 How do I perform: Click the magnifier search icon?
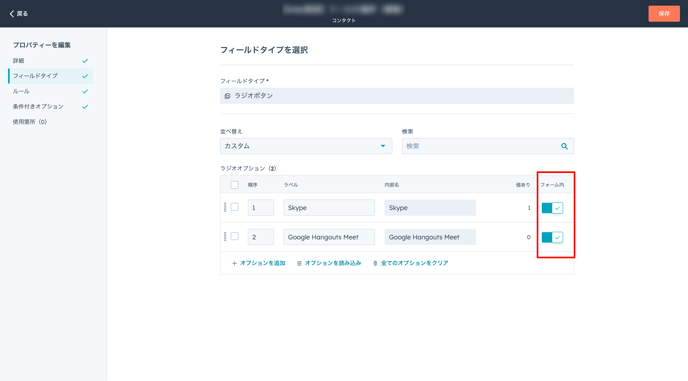[x=564, y=146]
